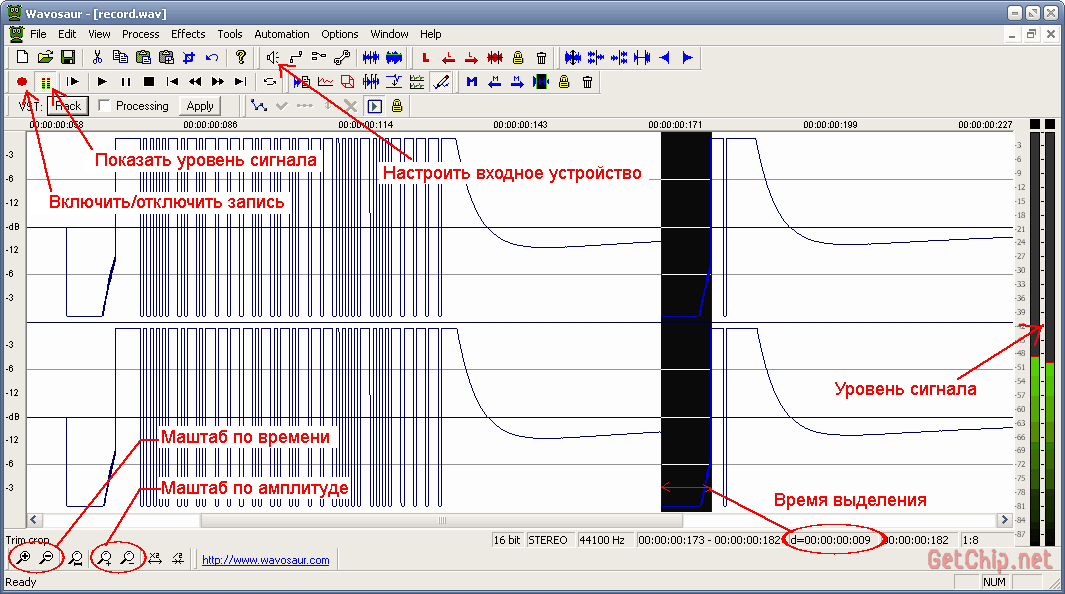The image size is (1065, 594).
Task: Click the blue left-pointing triangle icon
Action: (x=665, y=58)
